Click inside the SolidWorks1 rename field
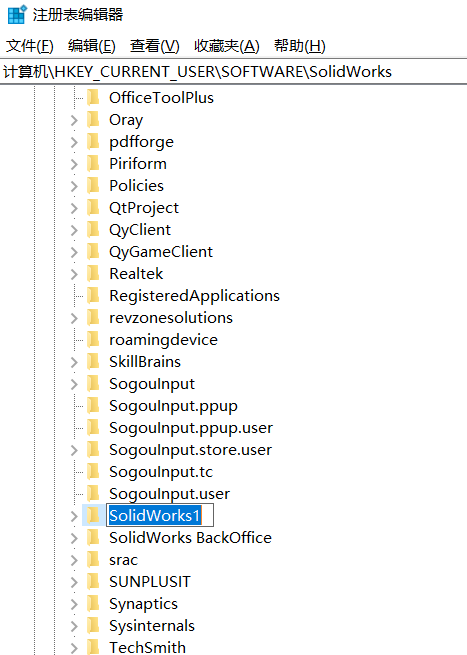The width and height of the screenshot is (467, 655). pos(160,515)
